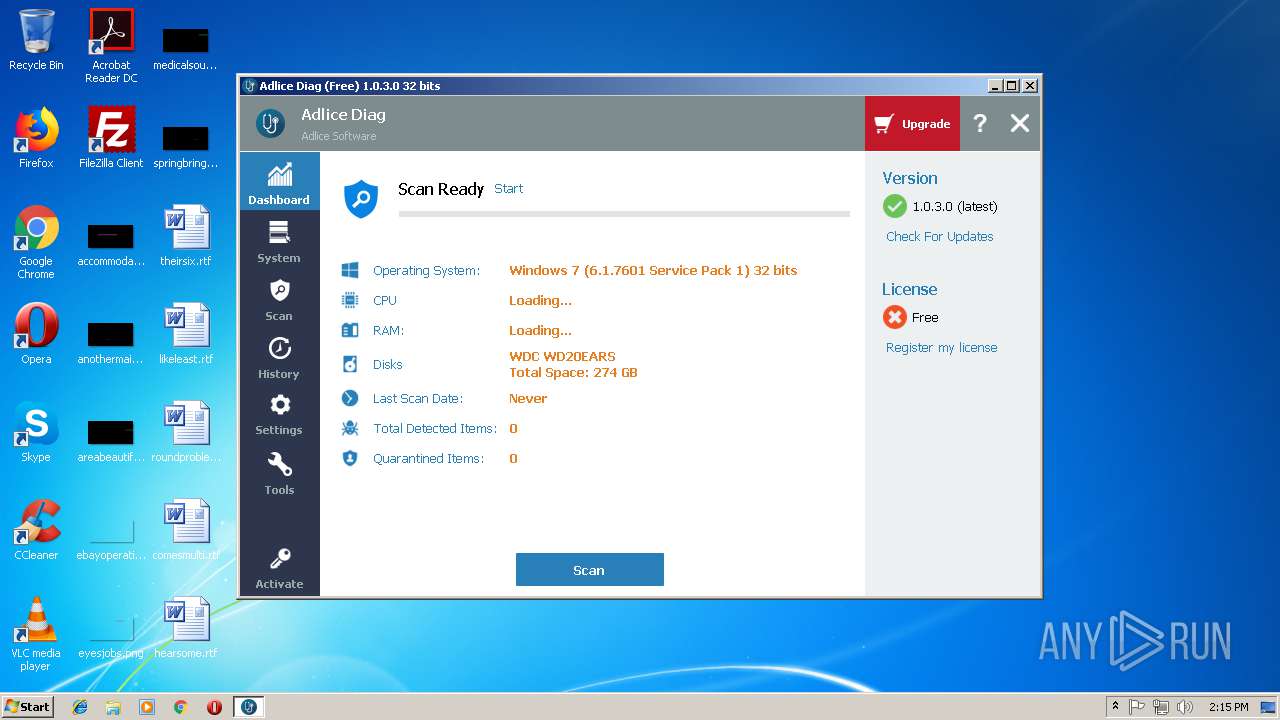Click the Windows logo Operating System icon

(x=350, y=270)
